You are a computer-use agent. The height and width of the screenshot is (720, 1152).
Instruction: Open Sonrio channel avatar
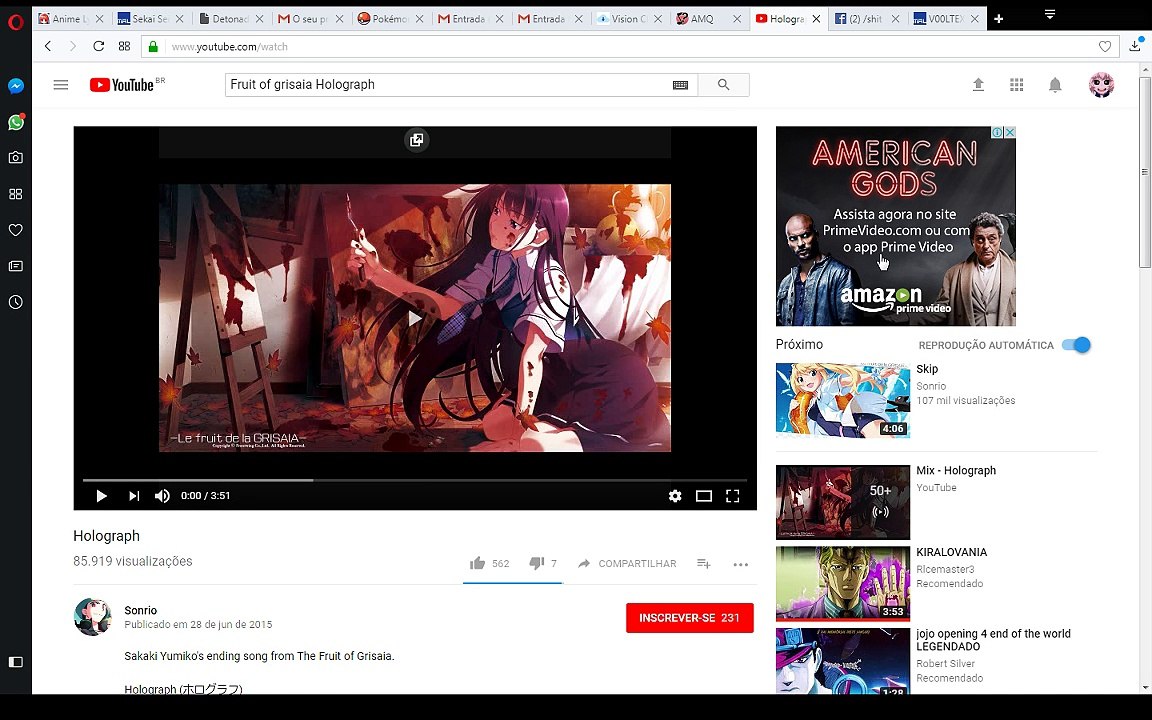[93, 616]
